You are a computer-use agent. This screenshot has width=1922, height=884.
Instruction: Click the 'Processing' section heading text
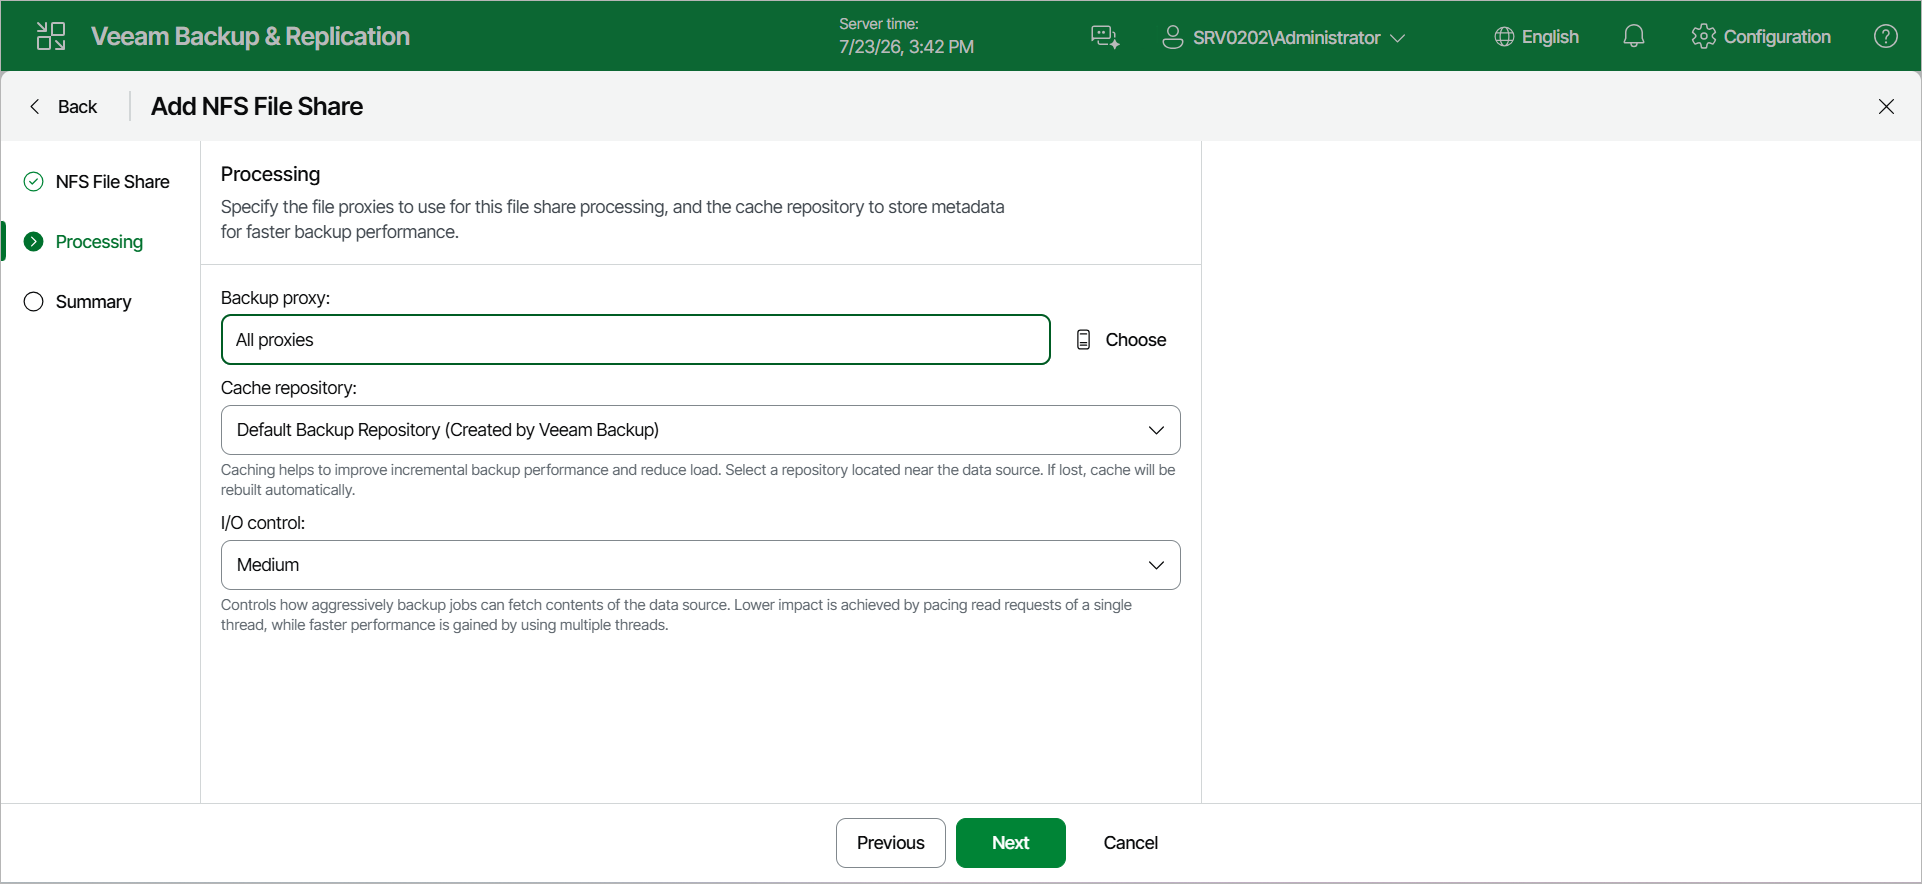point(270,174)
